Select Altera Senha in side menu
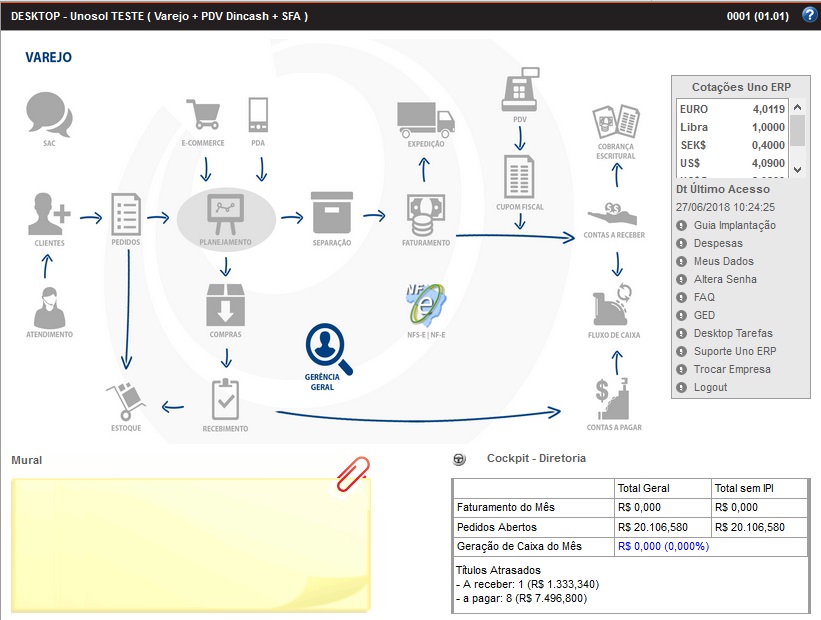The width and height of the screenshot is (821, 620). [725, 279]
